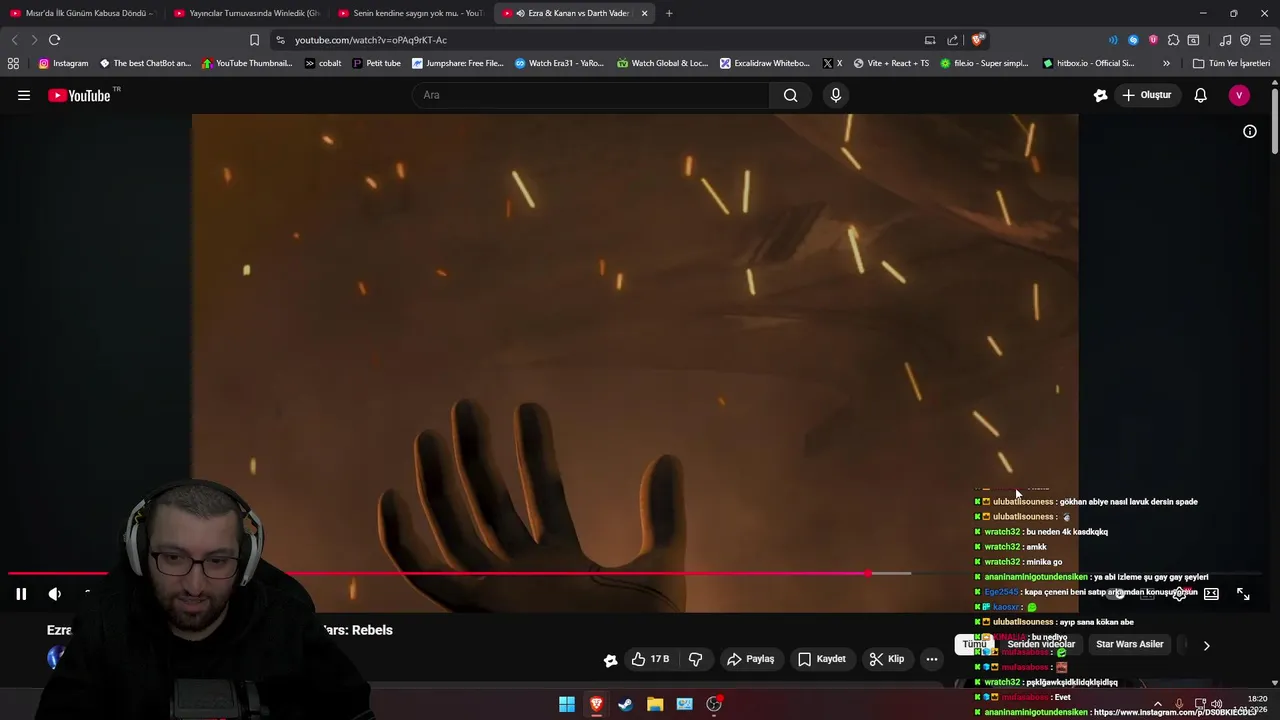The width and height of the screenshot is (1280, 720).
Task: Switch to Mısır'da İlk Günüm tab
Action: 82,13
